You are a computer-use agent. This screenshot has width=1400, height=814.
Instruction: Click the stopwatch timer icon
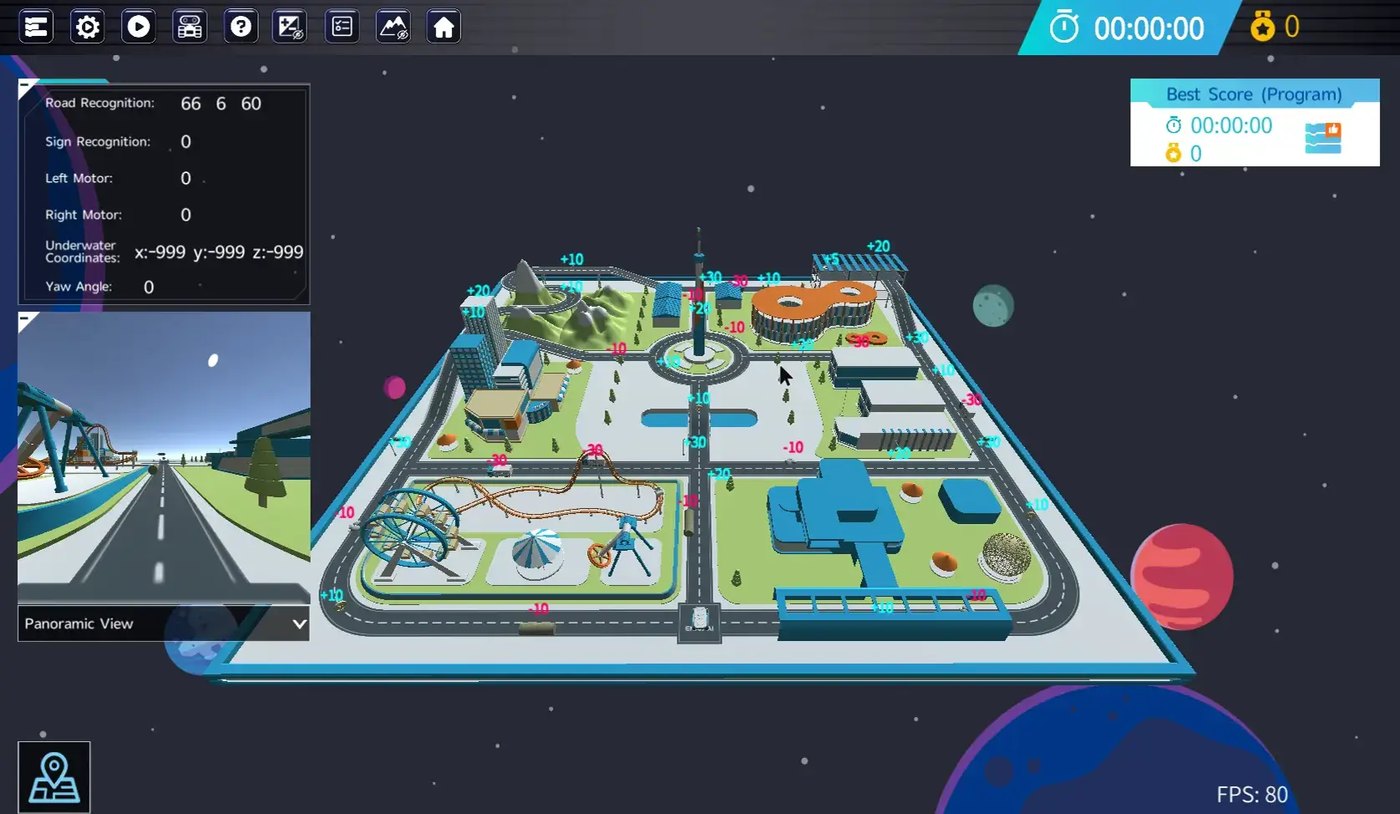(x=1064, y=27)
